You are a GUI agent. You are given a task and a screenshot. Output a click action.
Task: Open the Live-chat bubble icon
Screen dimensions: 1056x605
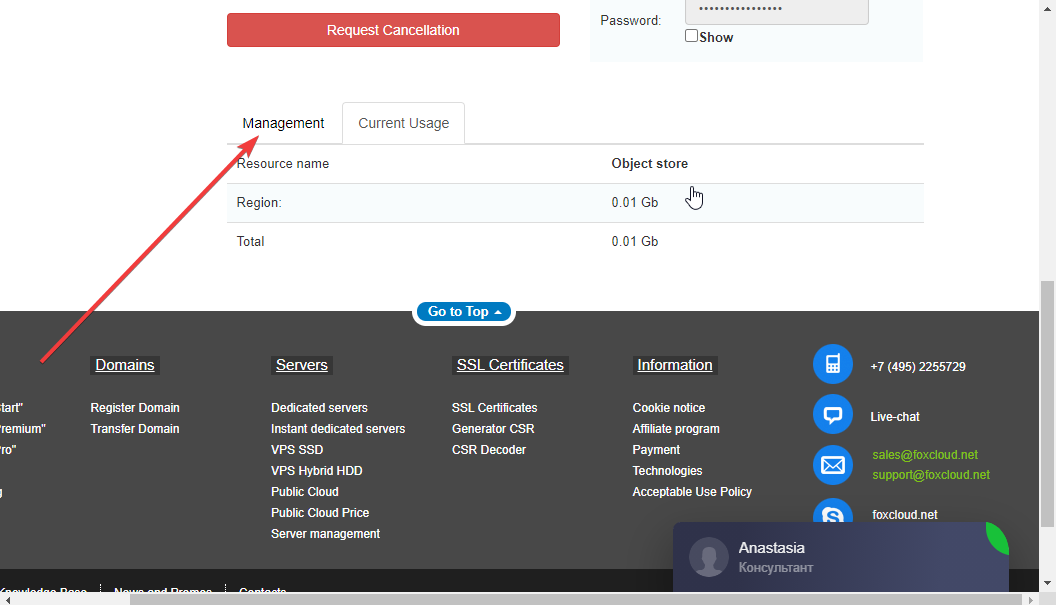832,415
